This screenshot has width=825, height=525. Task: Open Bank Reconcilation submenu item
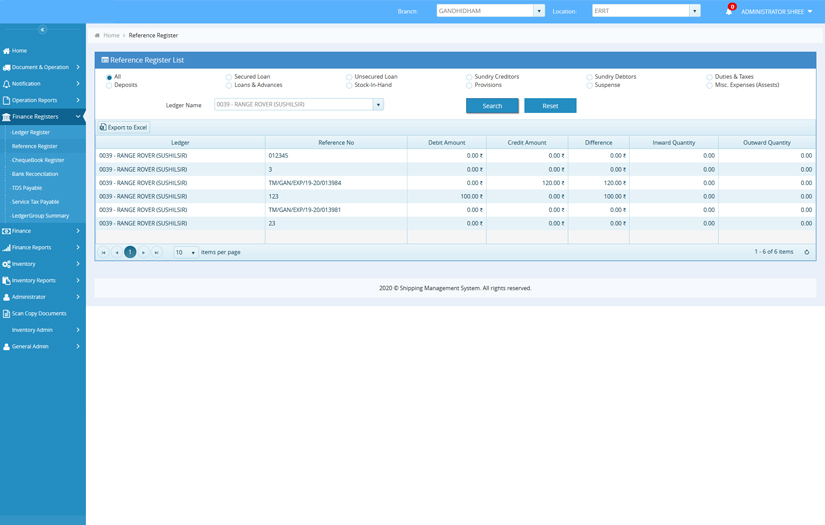click(x=35, y=174)
